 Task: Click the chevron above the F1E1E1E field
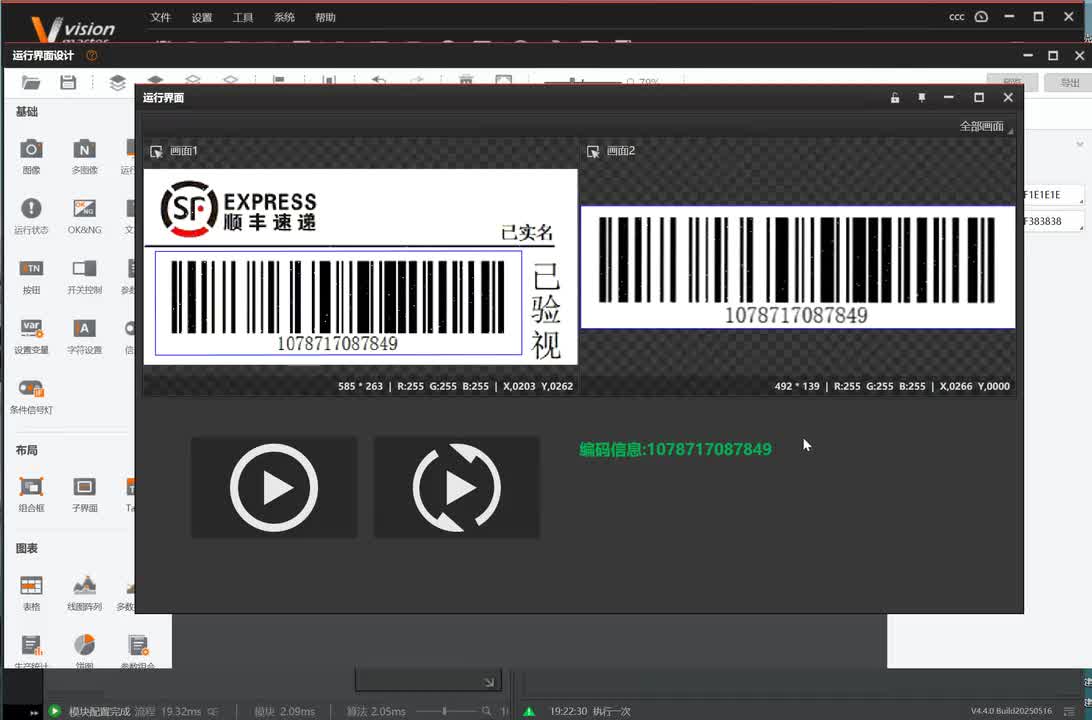tap(1079, 144)
